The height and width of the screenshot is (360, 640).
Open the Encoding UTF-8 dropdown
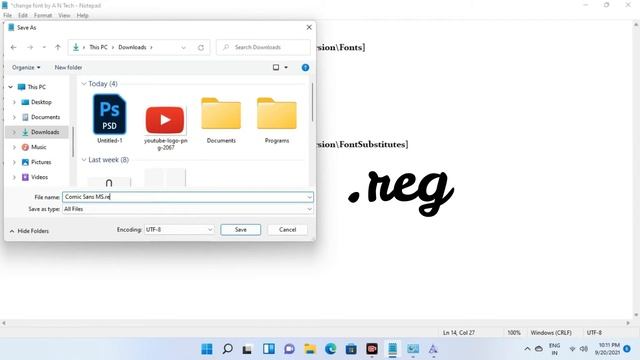click(179, 230)
